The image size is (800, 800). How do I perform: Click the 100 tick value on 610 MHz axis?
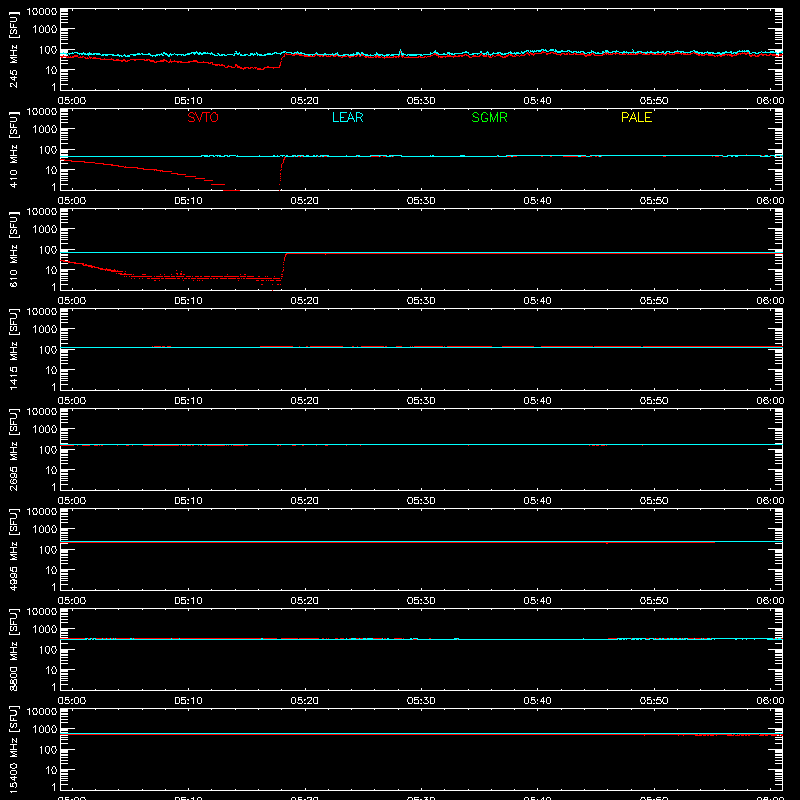coord(48,249)
